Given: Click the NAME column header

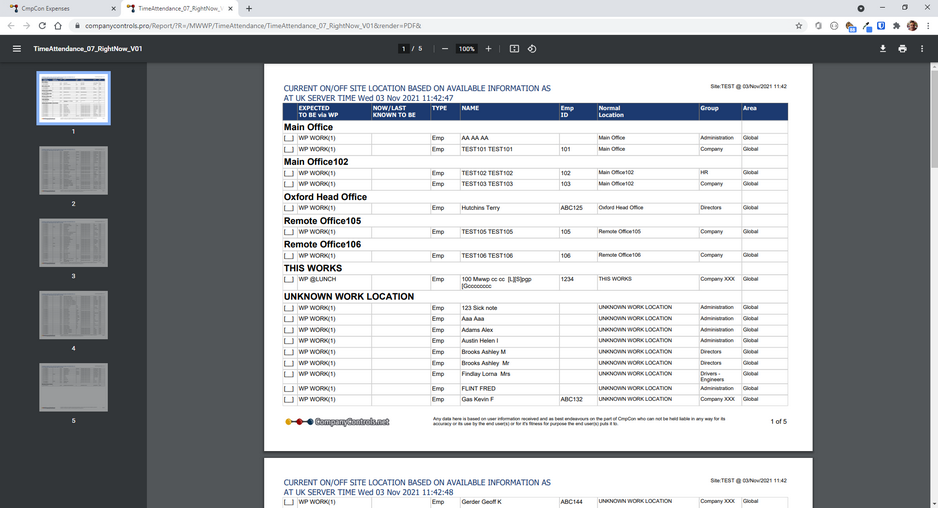Looking at the screenshot, I should tap(470, 108).
